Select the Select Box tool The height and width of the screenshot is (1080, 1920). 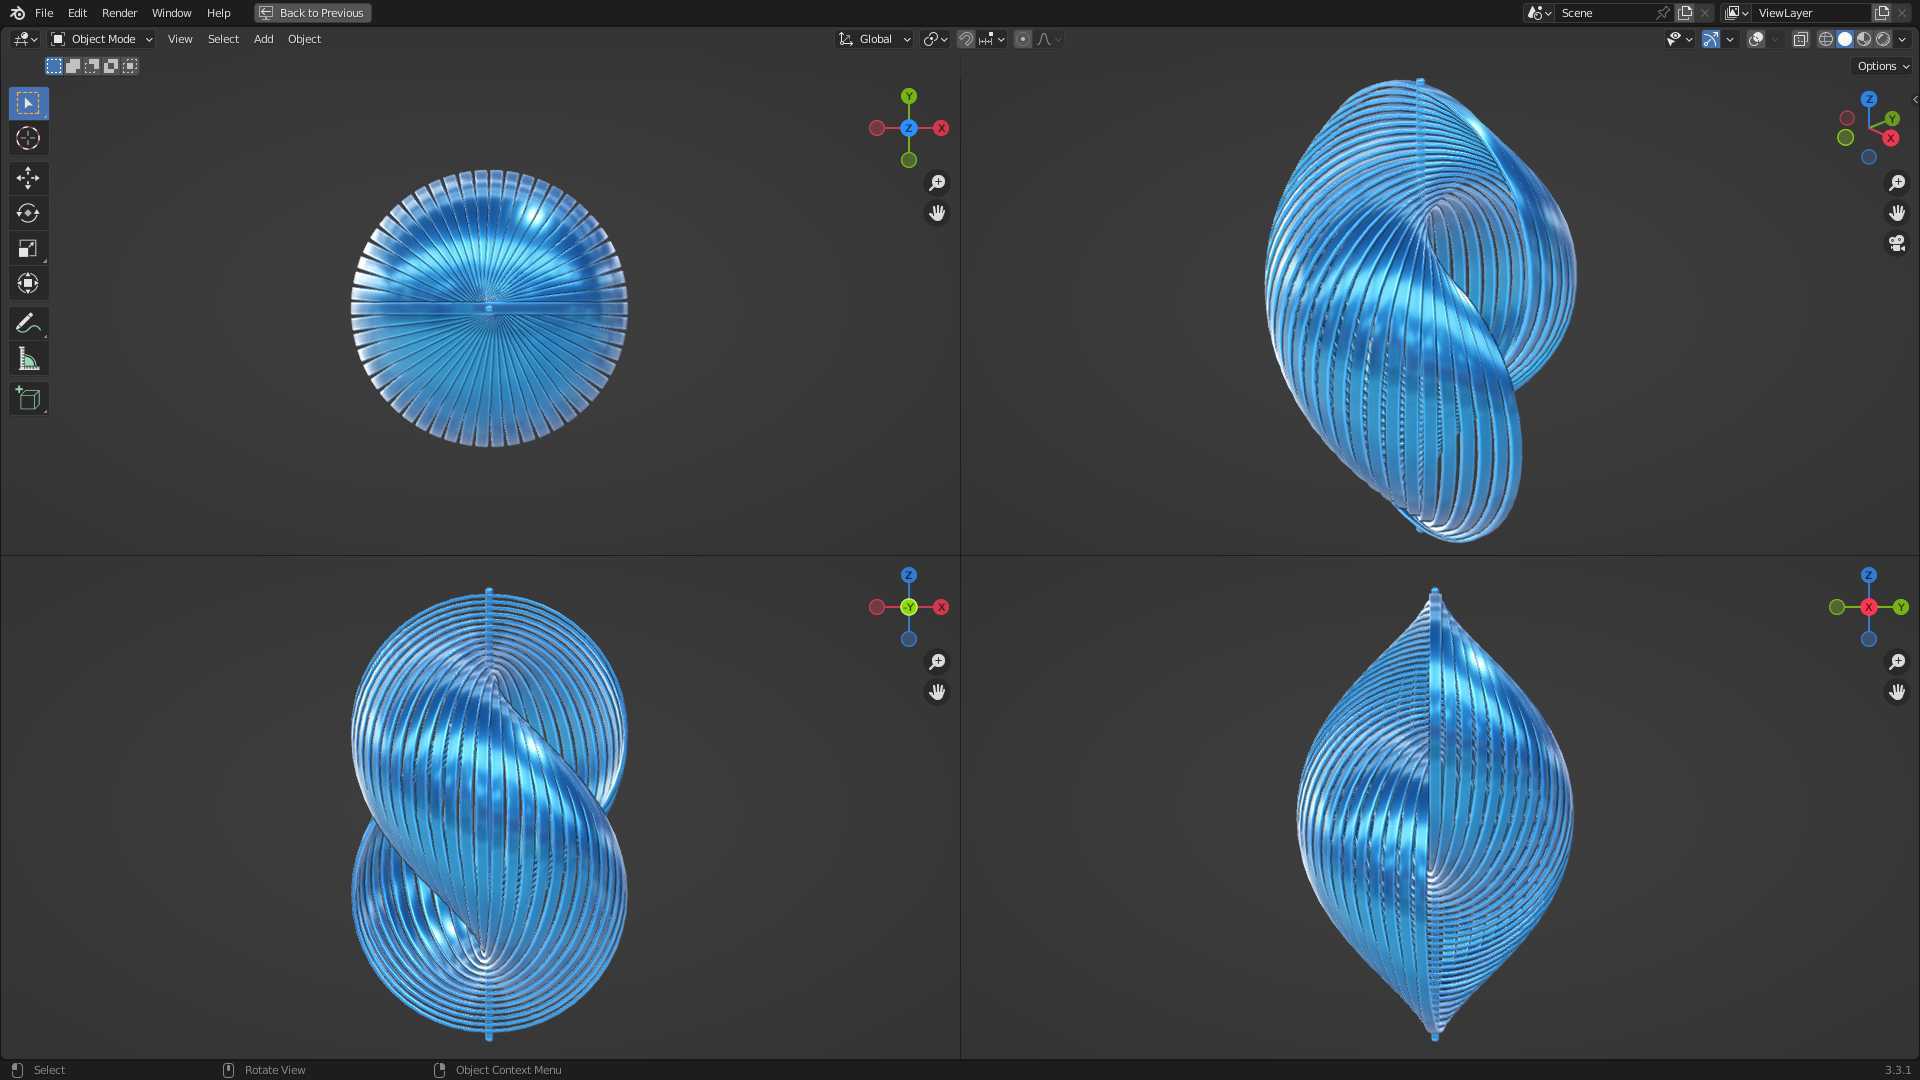point(28,103)
